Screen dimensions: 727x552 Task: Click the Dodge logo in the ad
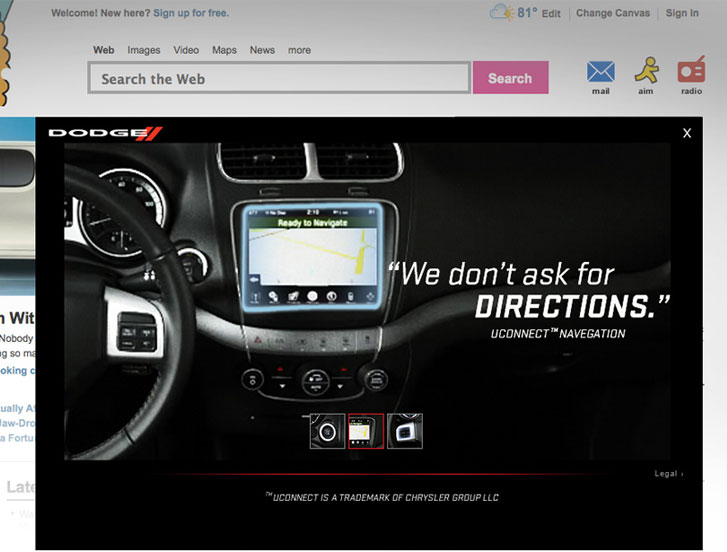click(x=105, y=133)
